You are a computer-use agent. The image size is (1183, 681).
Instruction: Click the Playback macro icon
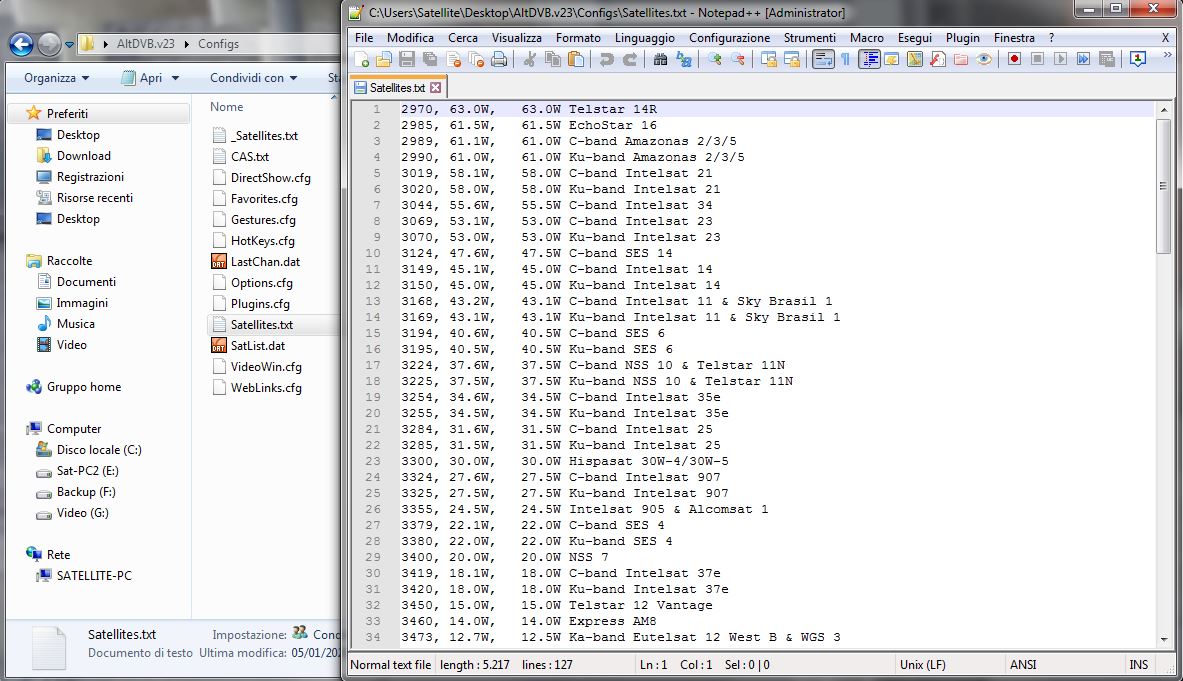tap(1060, 60)
